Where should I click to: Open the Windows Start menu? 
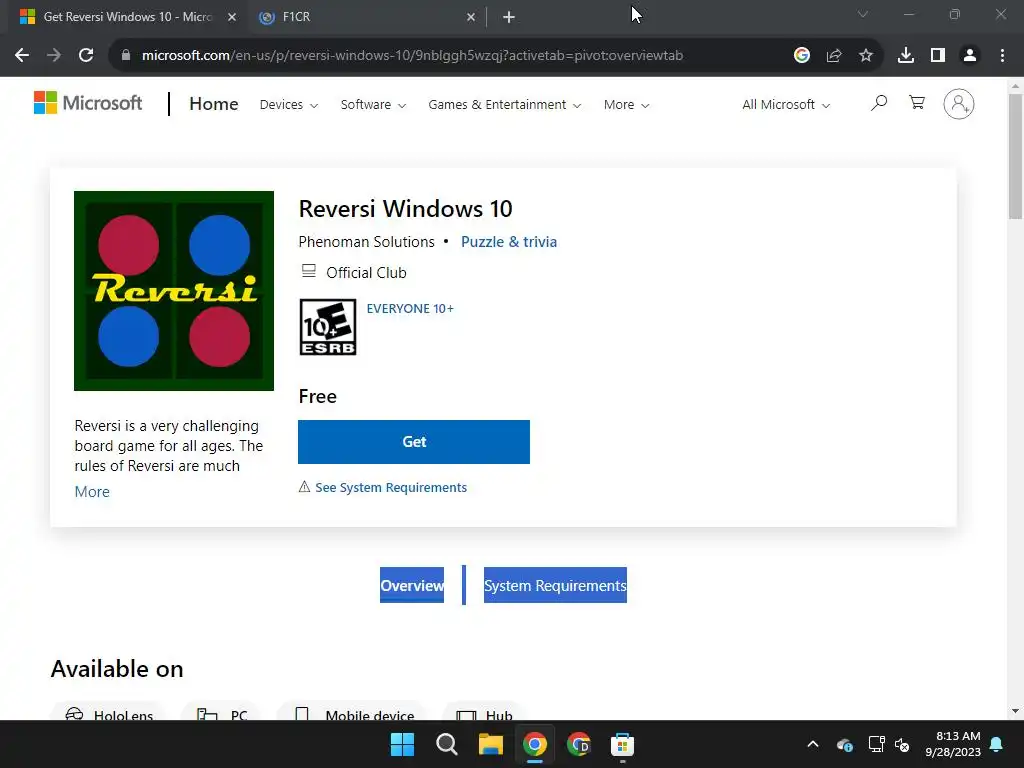click(x=402, y=744)
